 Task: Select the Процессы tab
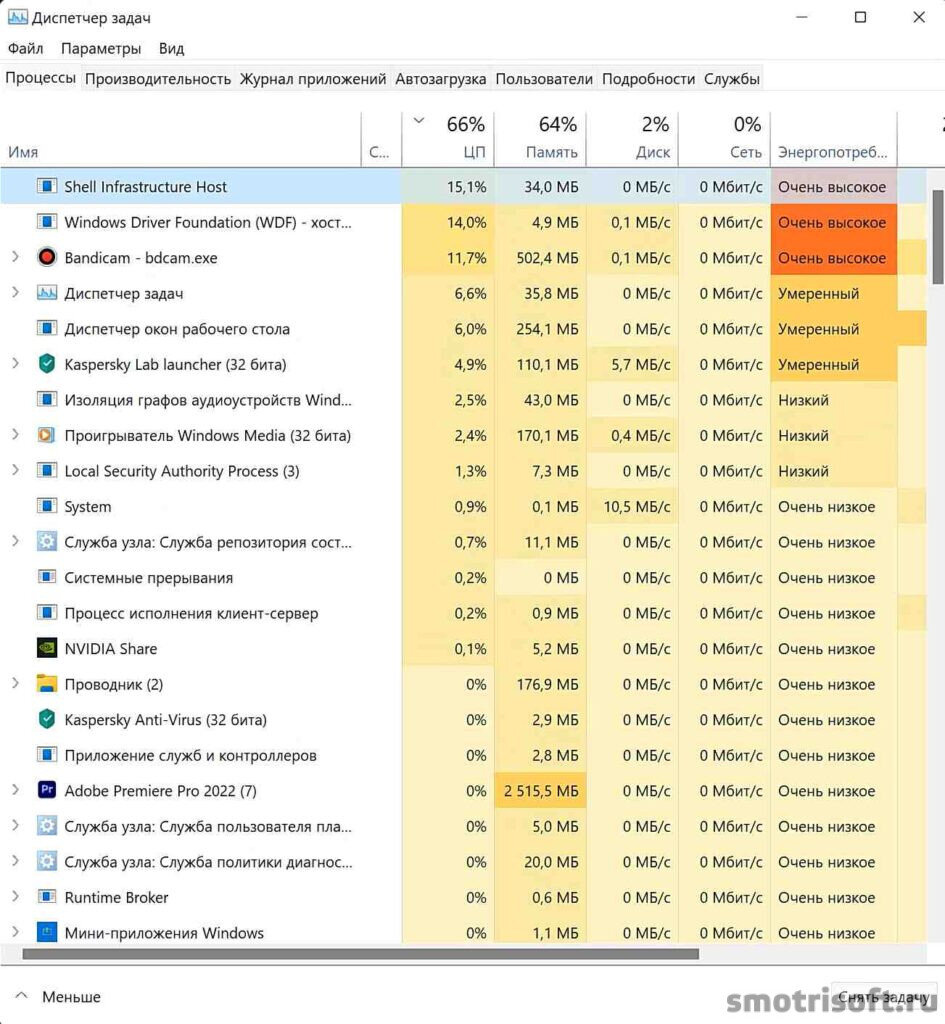coord(40,78)
